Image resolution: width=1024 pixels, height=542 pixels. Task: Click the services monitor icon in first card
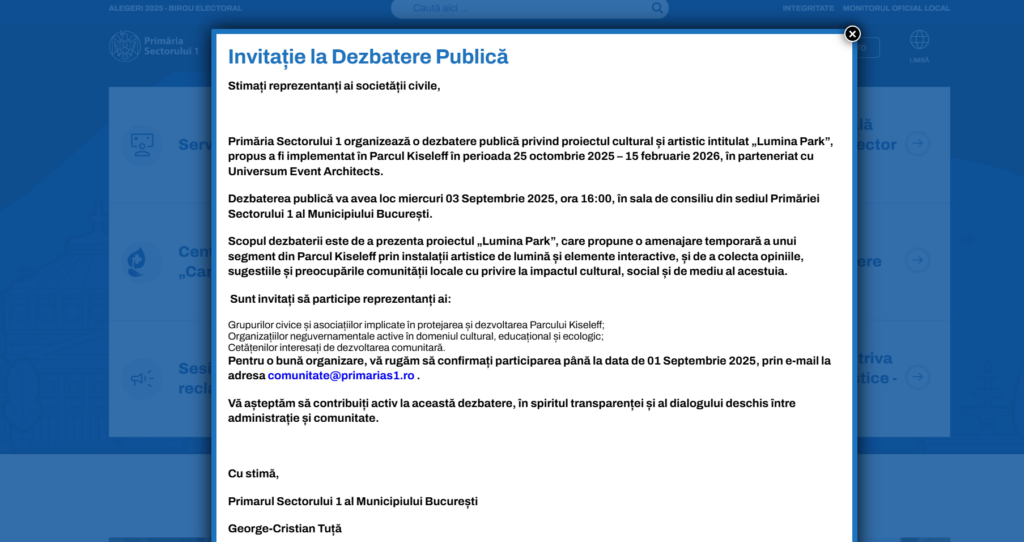(x=142, y=144)
